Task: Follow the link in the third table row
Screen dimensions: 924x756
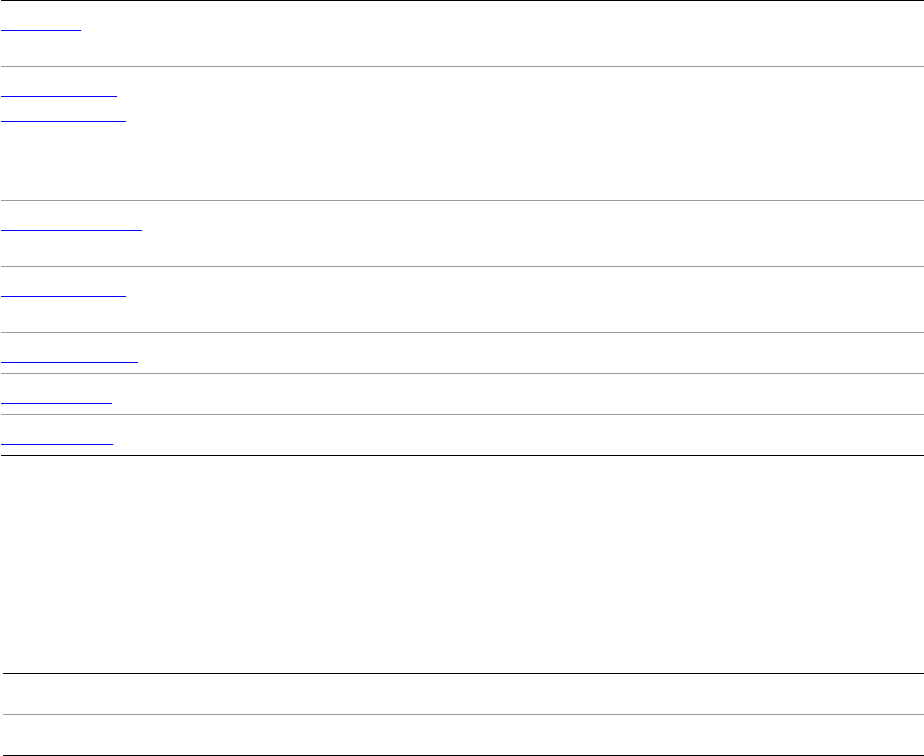Action: point(71,226)
